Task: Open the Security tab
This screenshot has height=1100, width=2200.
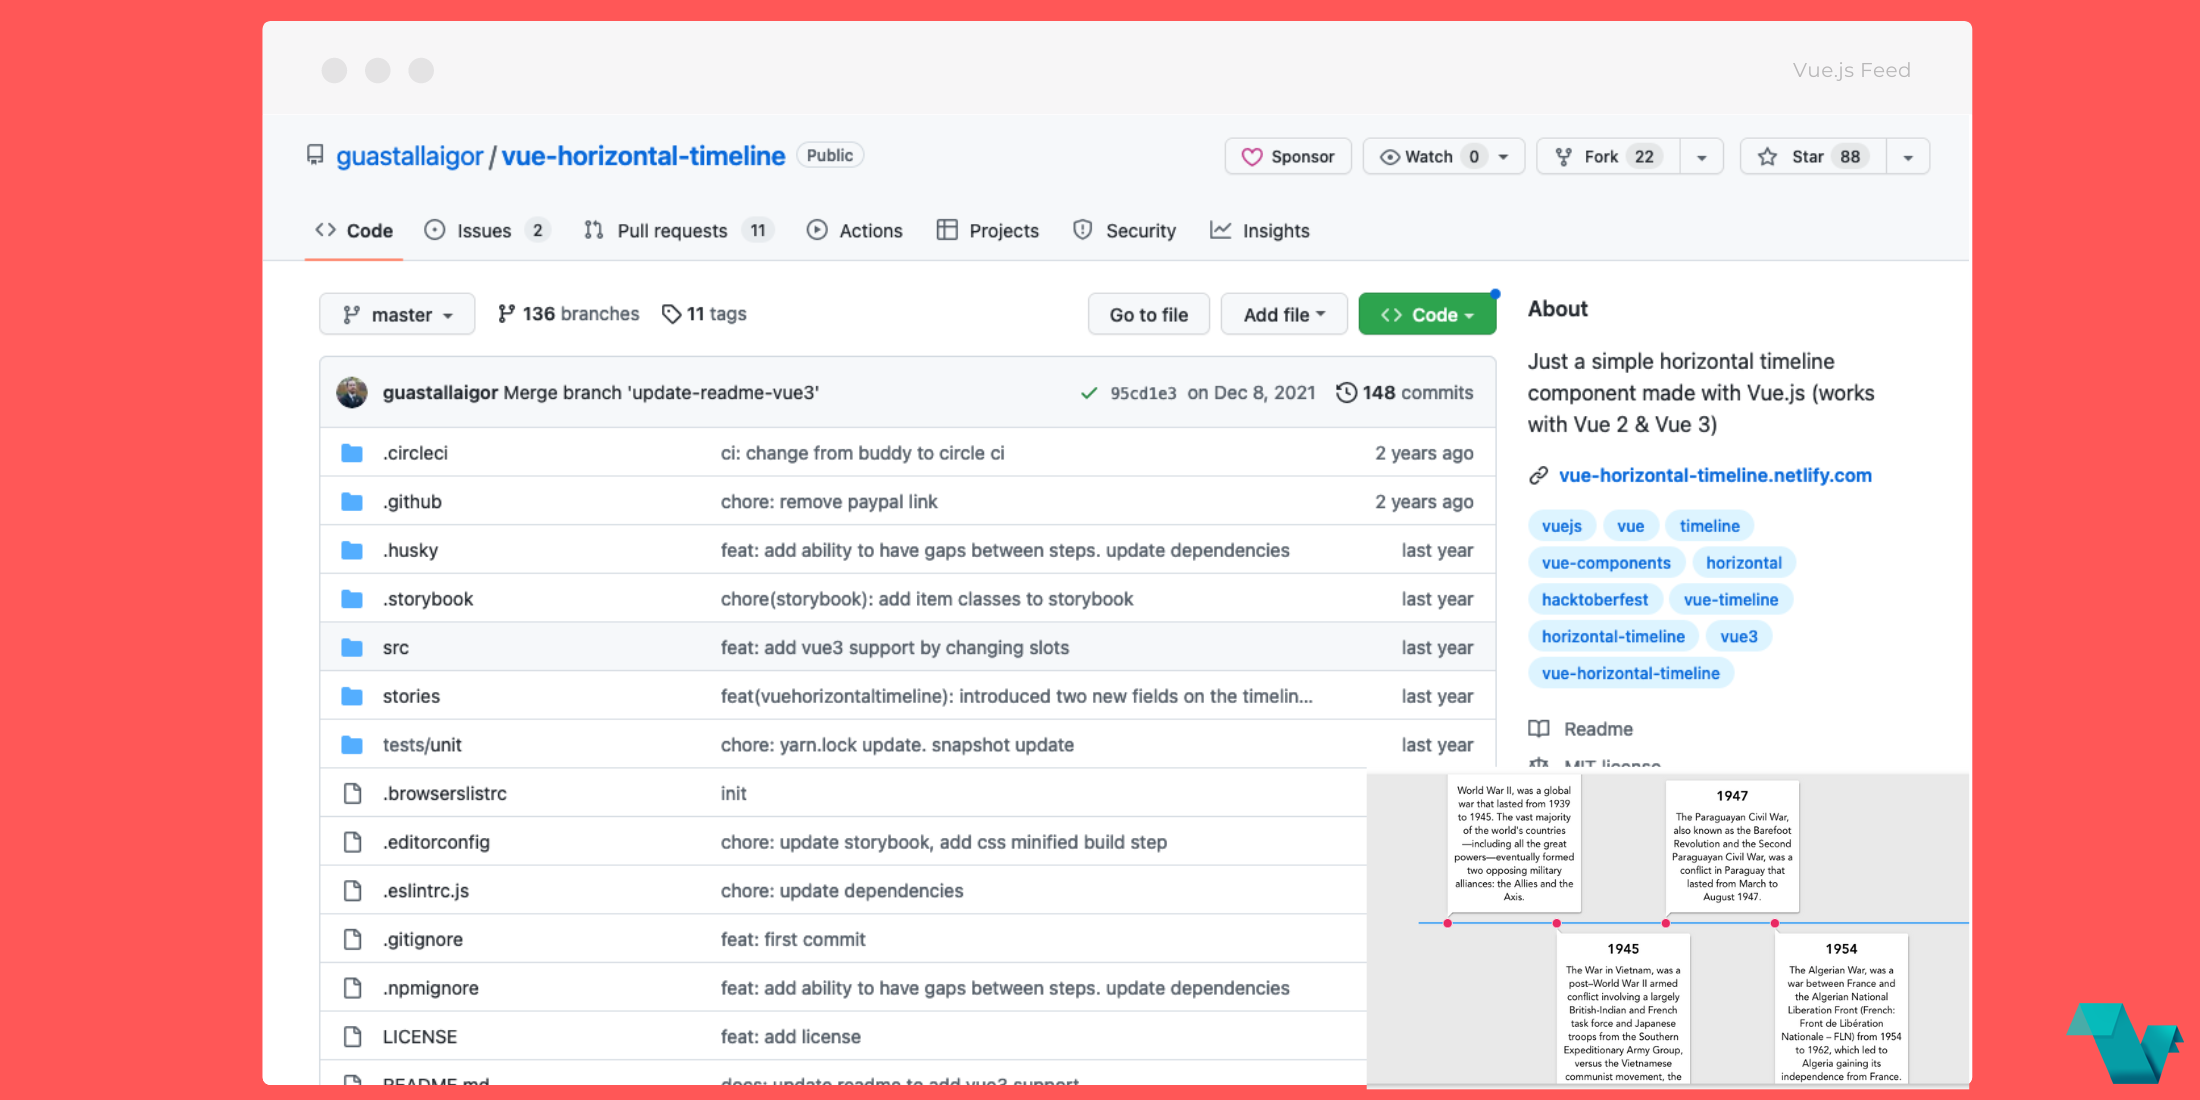Action: (1124, 230)
